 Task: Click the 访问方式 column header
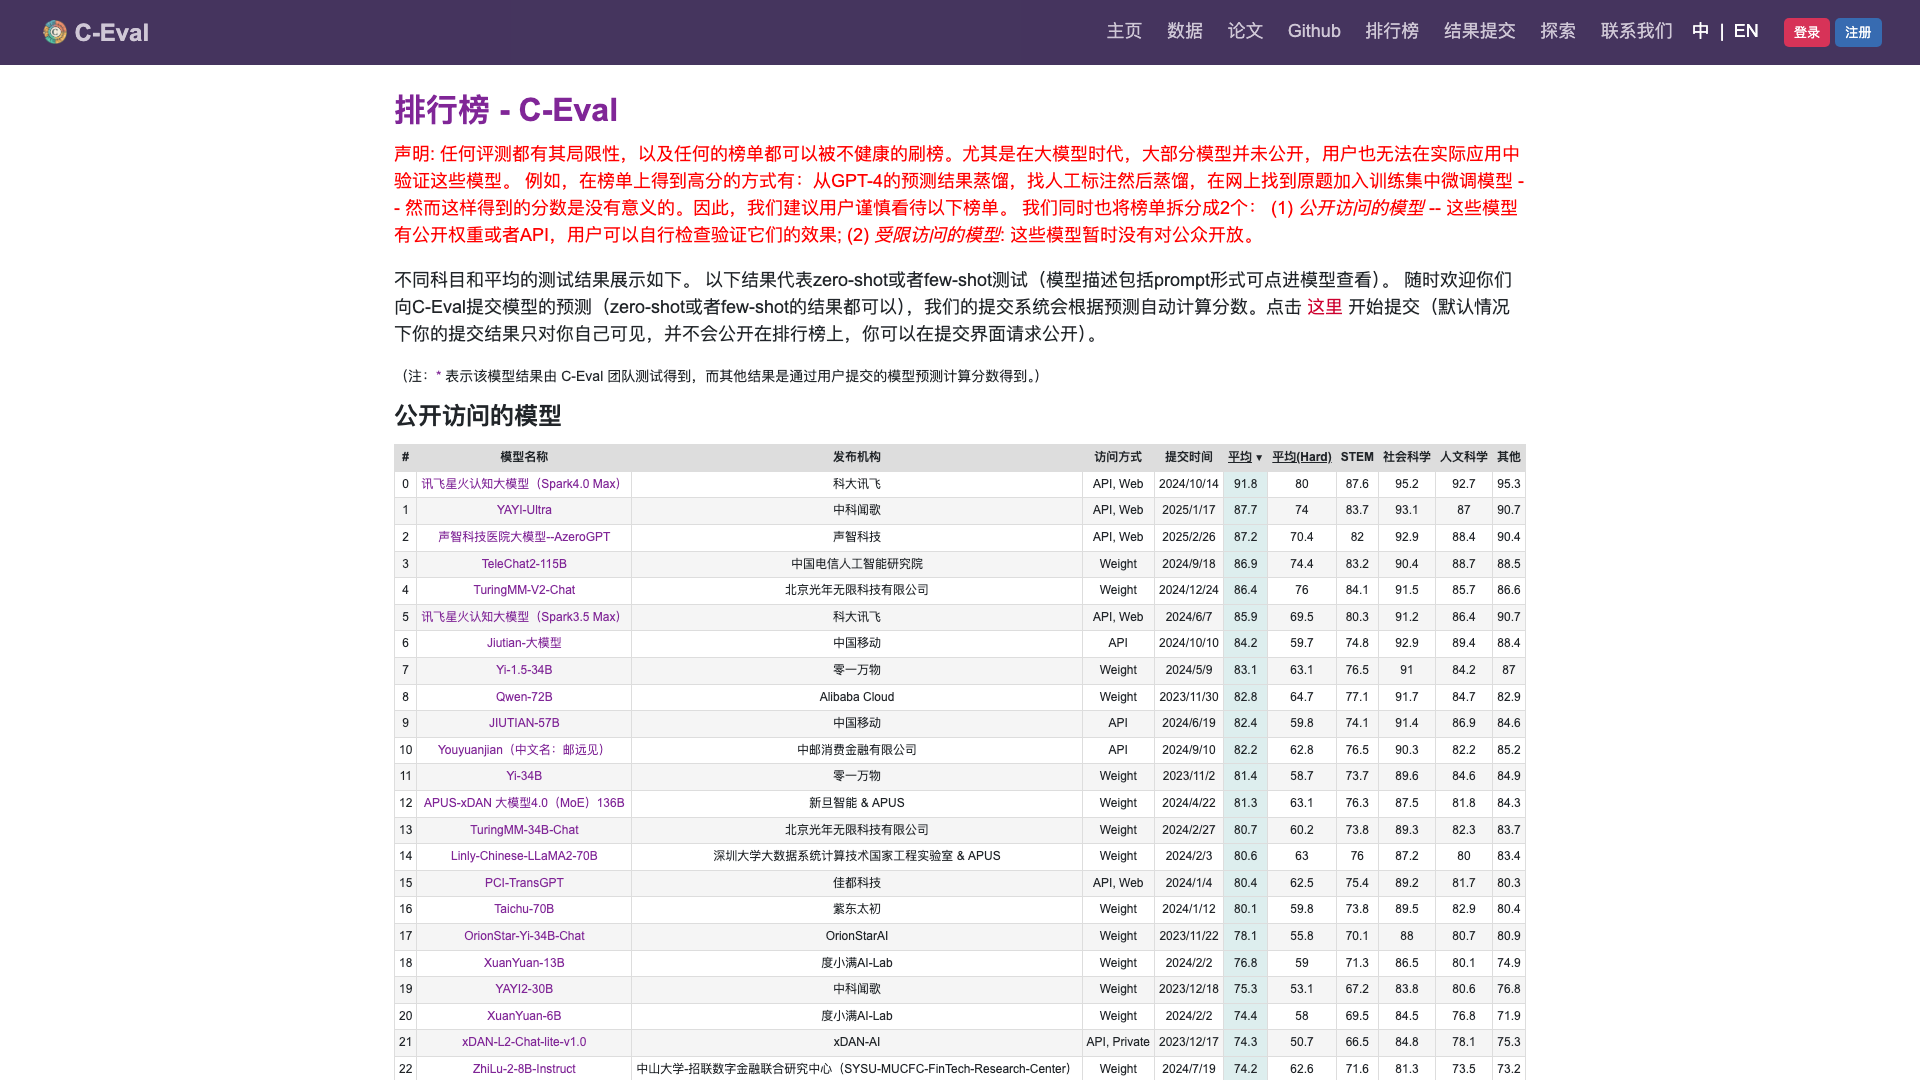pyautogui.click(x=1118, y=457)
